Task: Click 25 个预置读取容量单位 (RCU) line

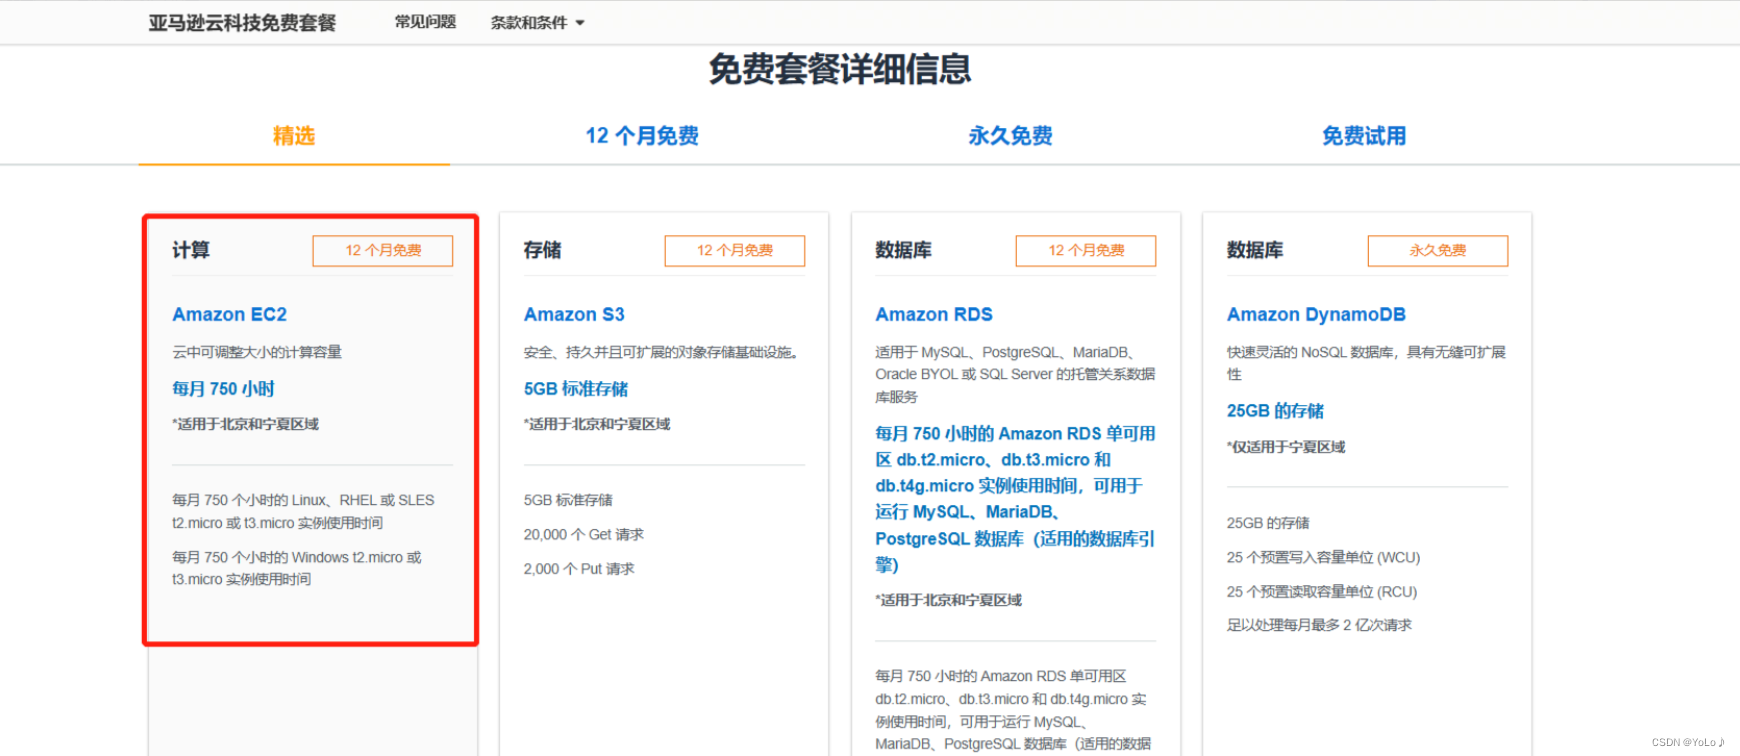Action: point(1322,592)
